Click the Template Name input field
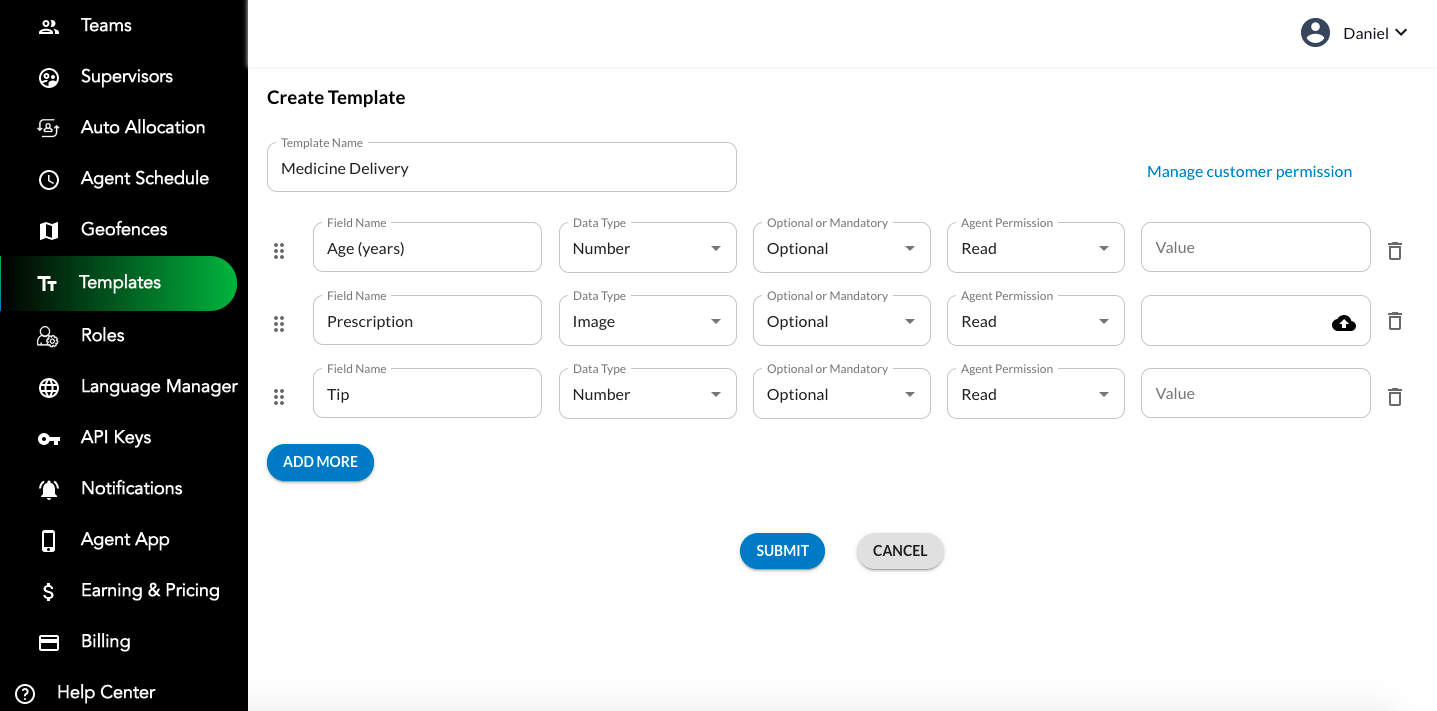Viewport: 1437px width, 711px height. click(501, 168)
